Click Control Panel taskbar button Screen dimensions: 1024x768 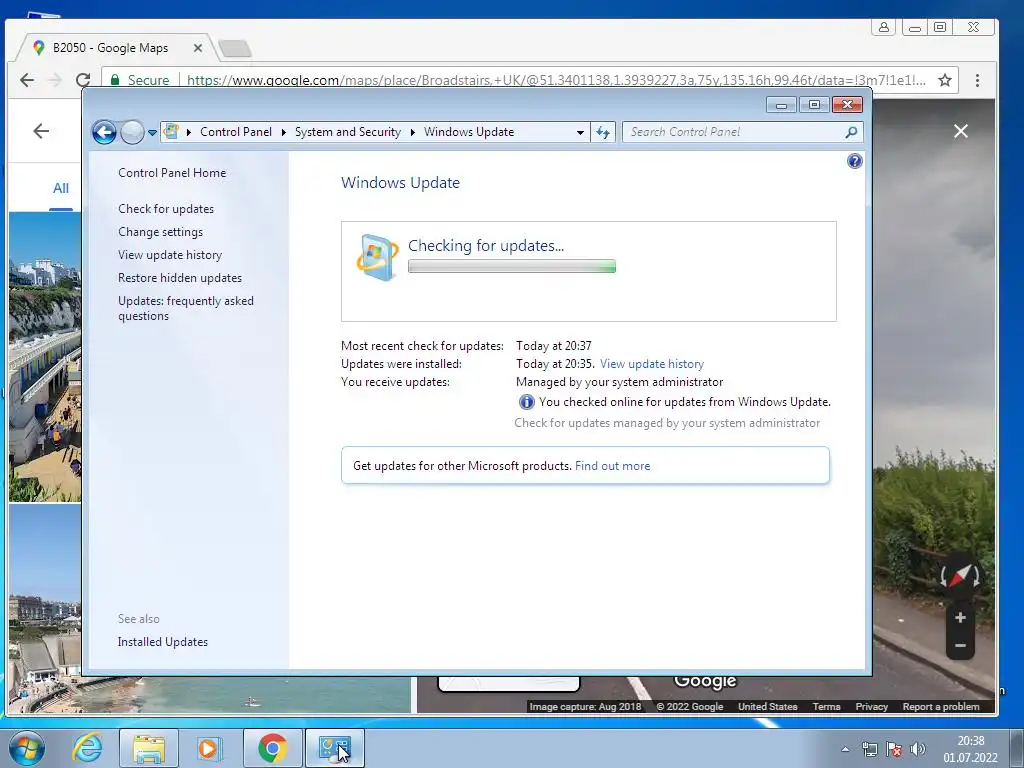pos(334,748)
